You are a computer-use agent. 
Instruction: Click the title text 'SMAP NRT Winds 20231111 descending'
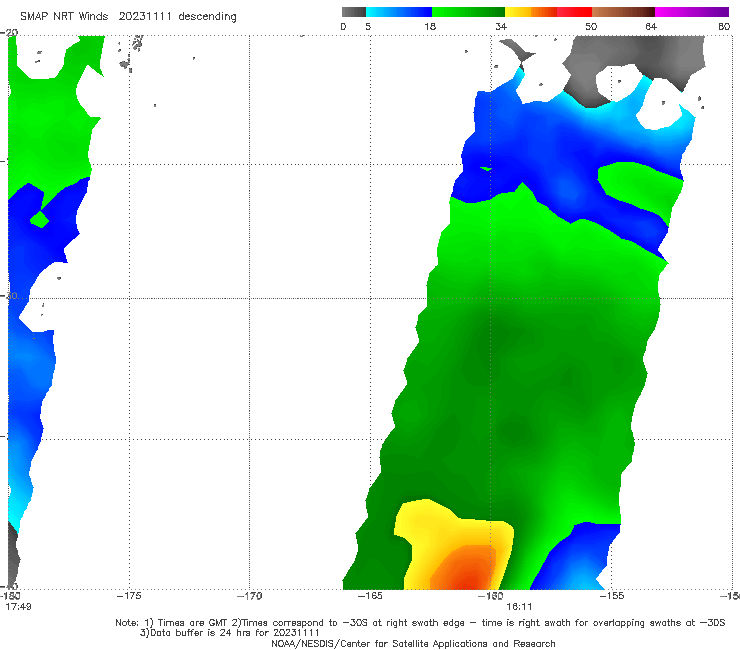(128, 16)
